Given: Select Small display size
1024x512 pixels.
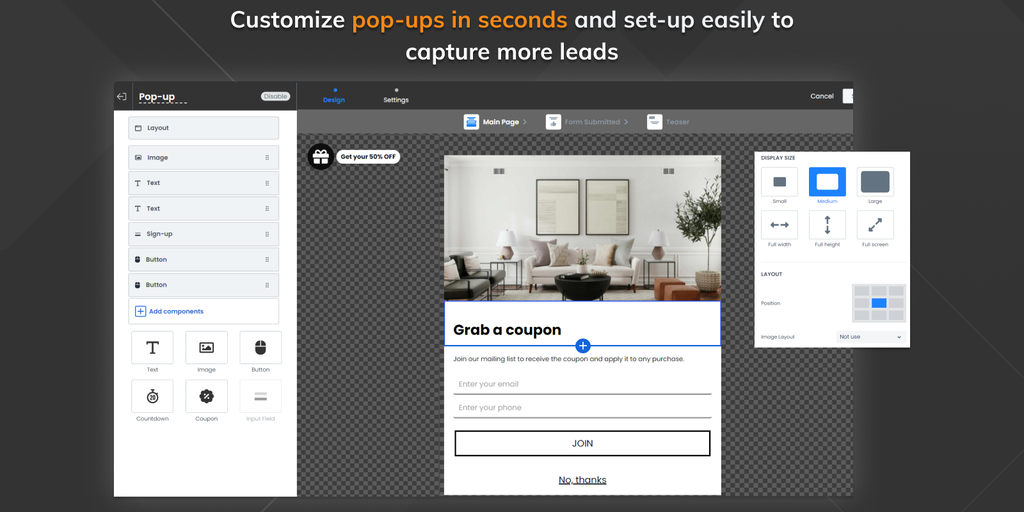Looking at the screenshot, I should click(x=779, y=182).
